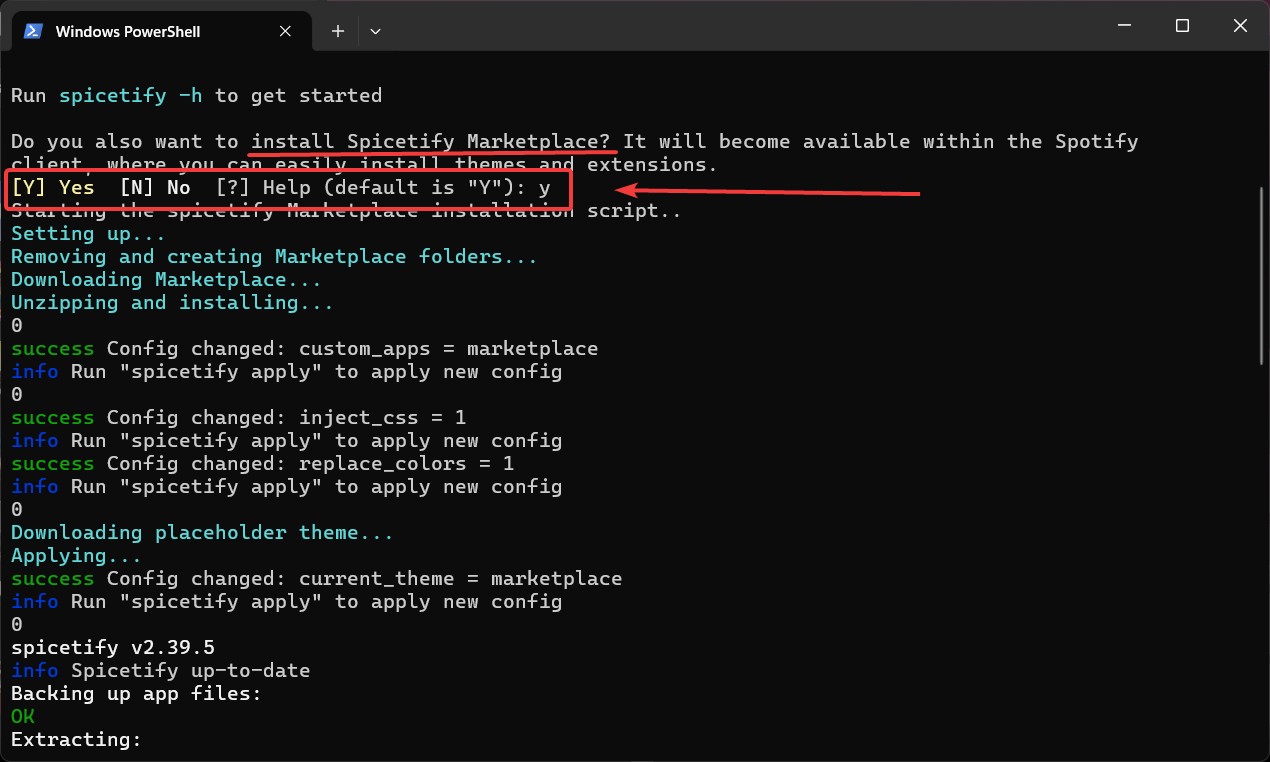
Task: Close the Windows PowerShell tab
Action: 285,31
